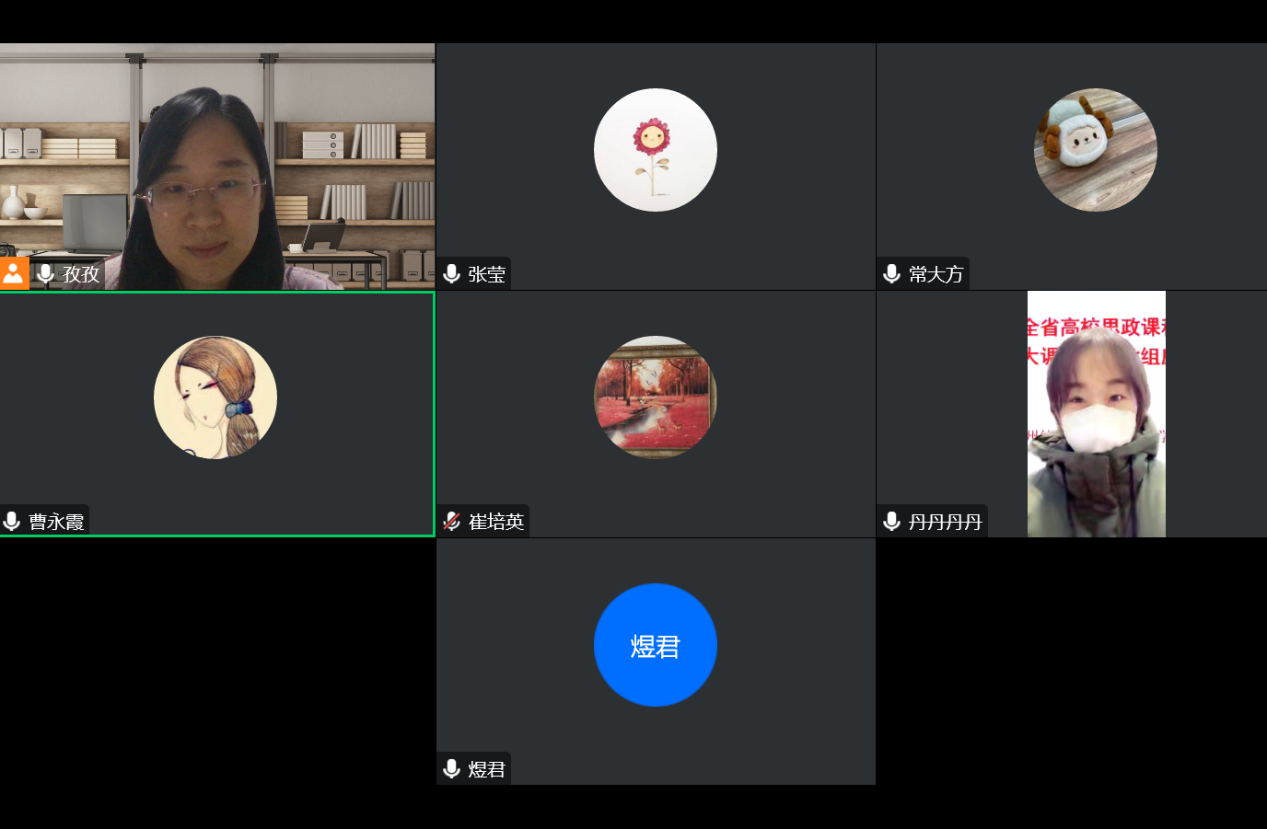Click 张莹's microphone icon
This screenshot has height=829, width=1267.
(x=452, y=274)
